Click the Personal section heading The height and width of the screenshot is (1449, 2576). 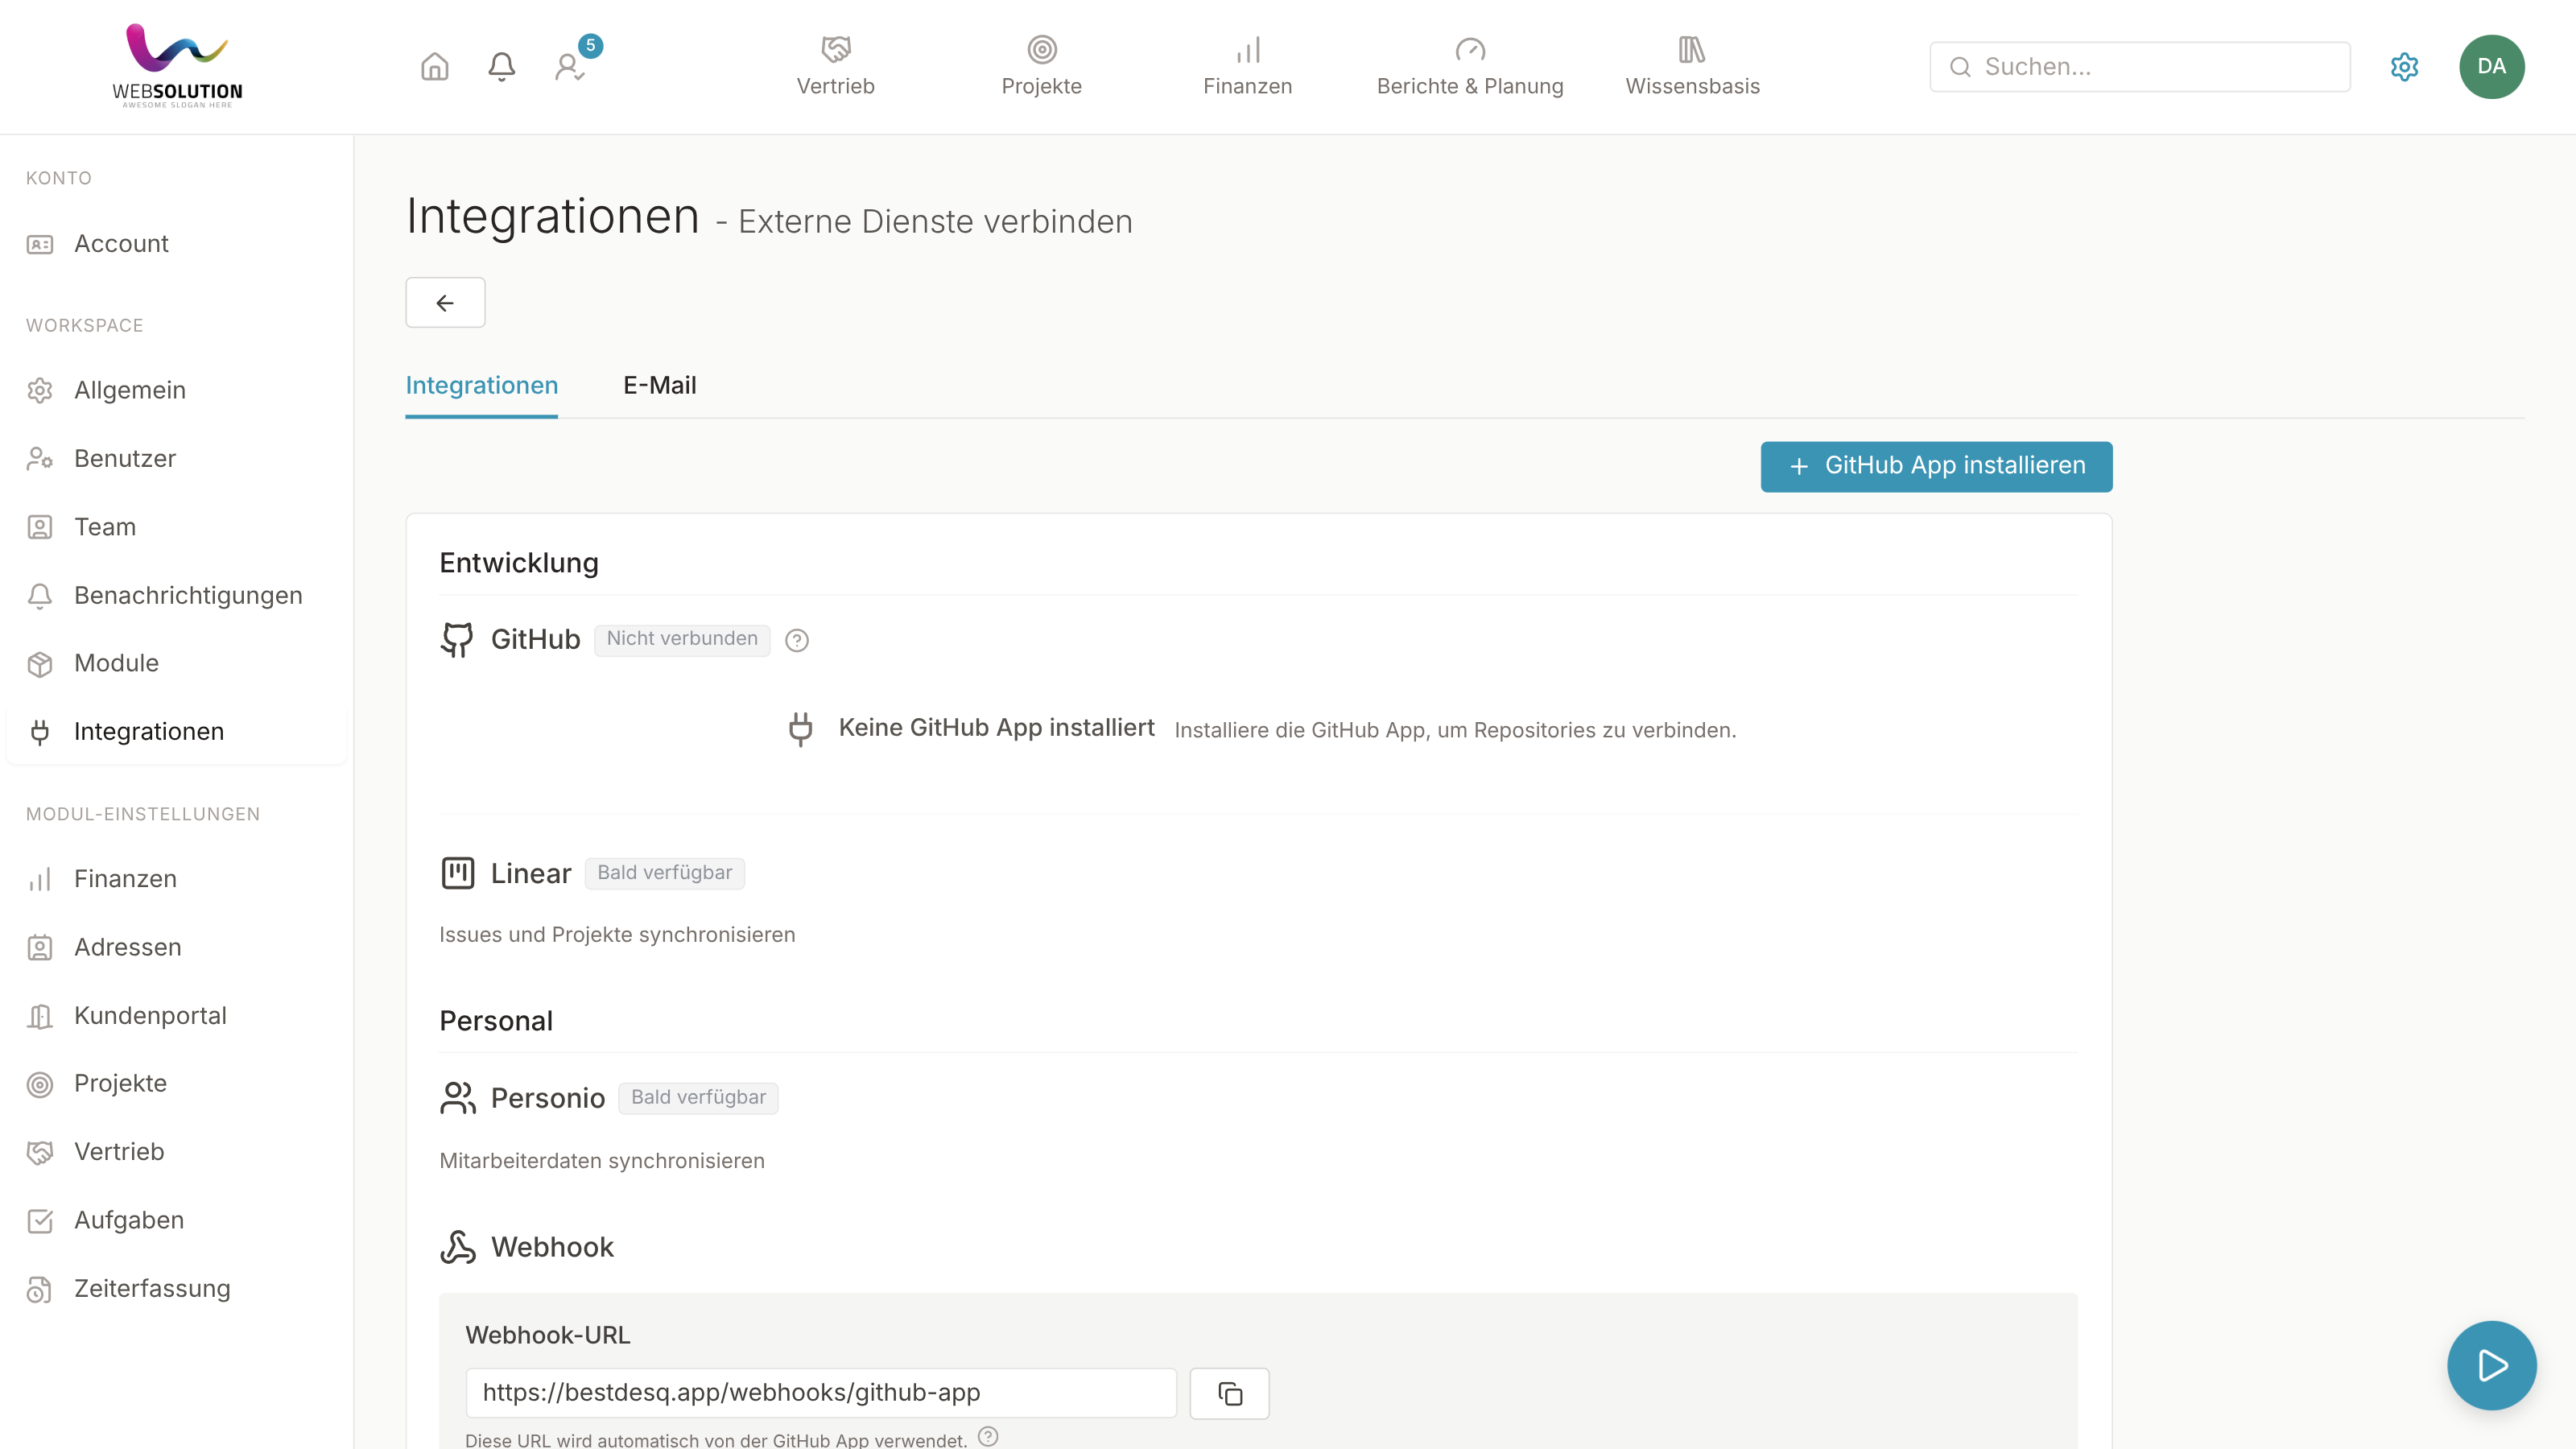[496, 1021]
